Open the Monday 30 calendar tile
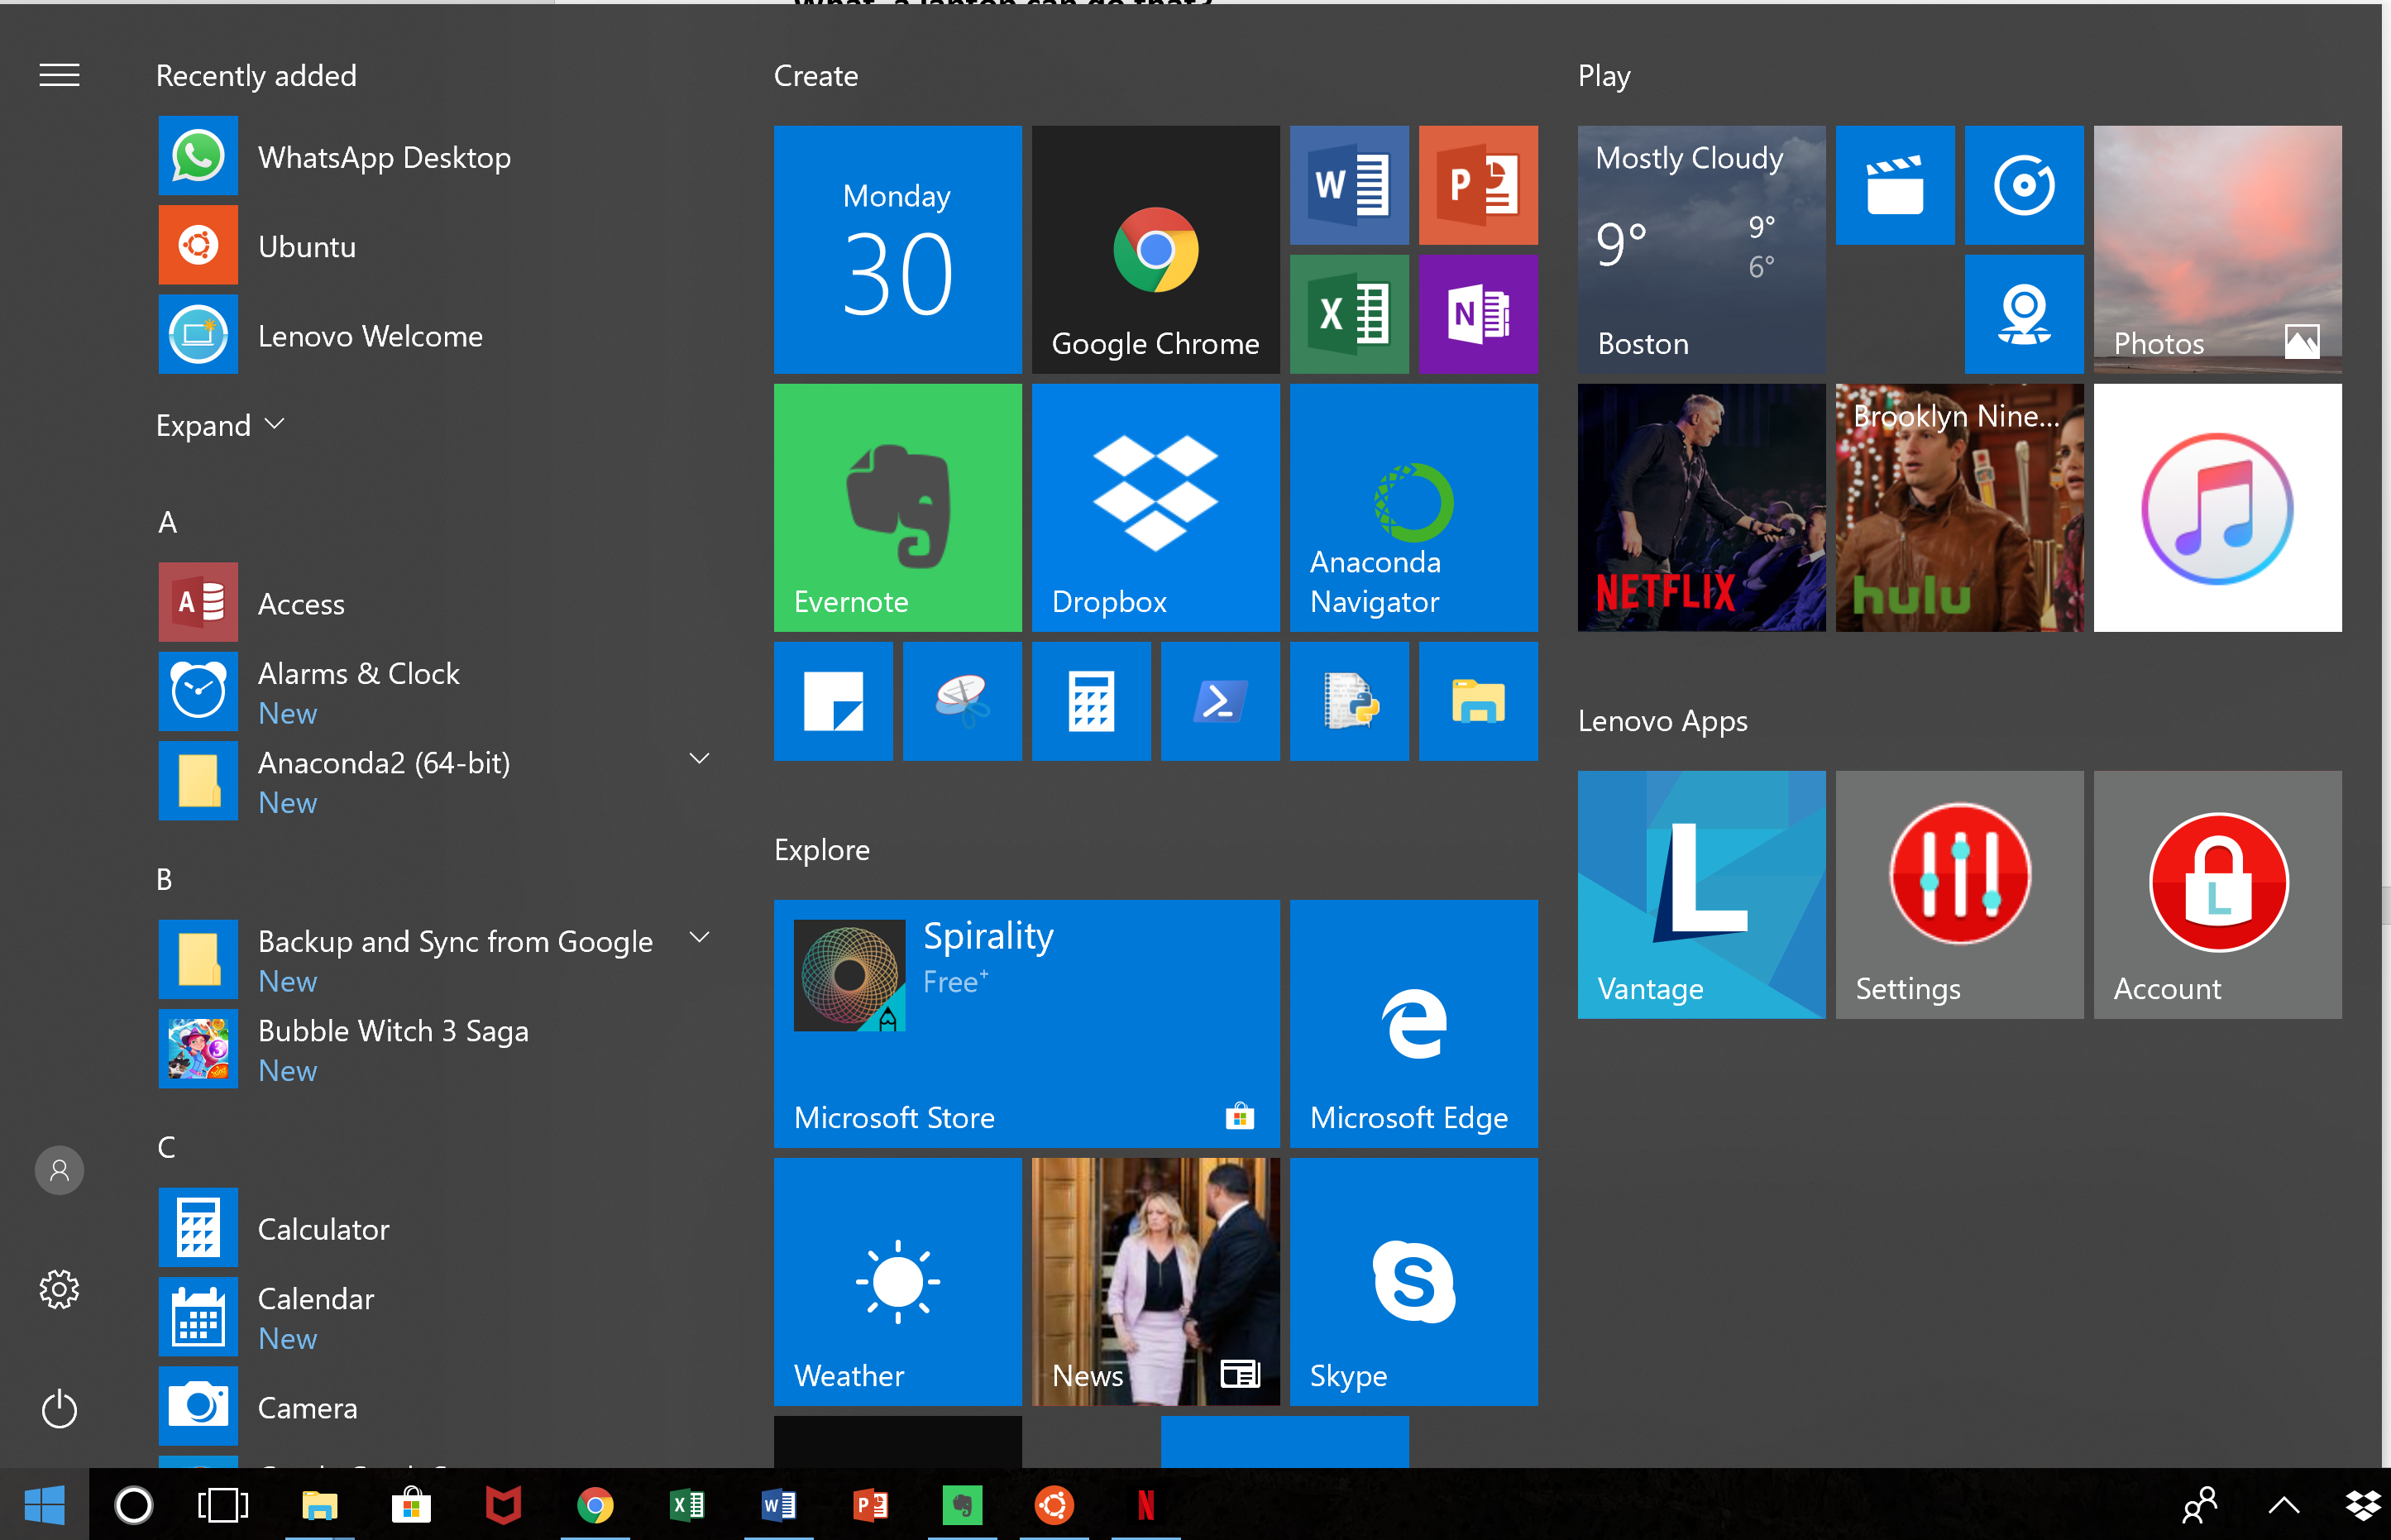The height and width of the screenshot is (1540, 2391). (897, 249)
